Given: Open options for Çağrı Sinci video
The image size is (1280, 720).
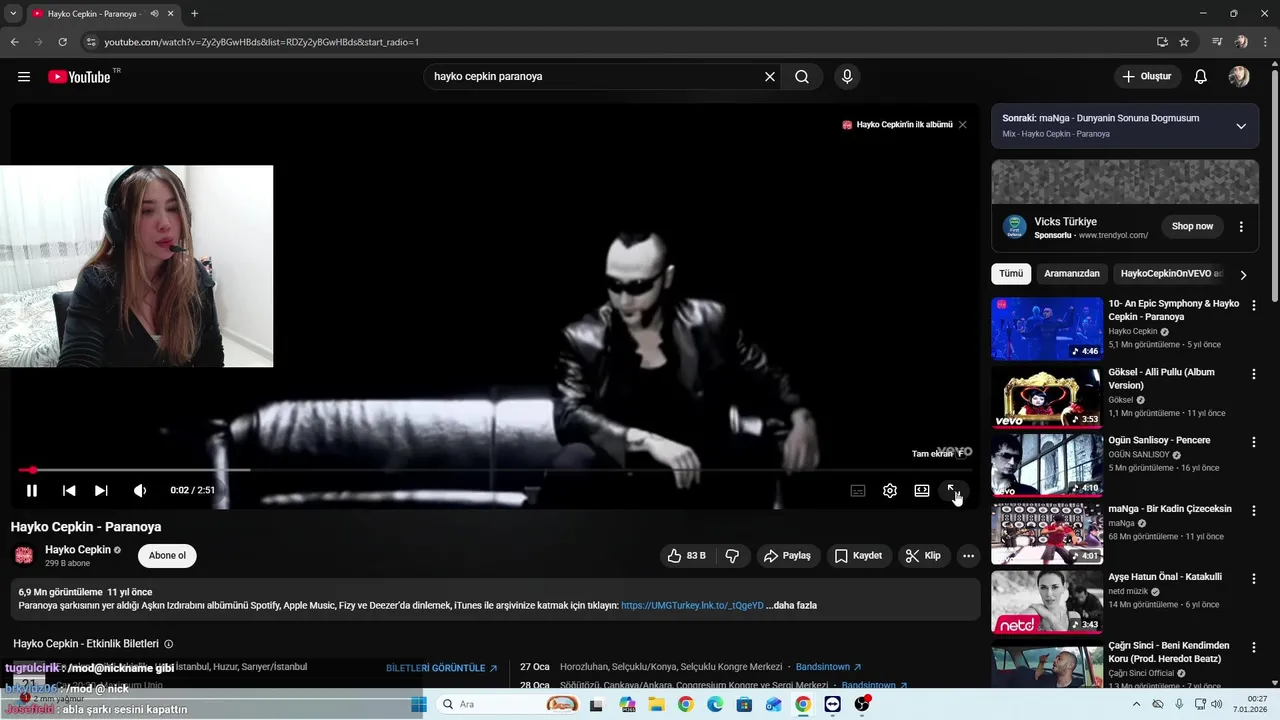Looking at the screenshot, I should [x=1254, y=647].
